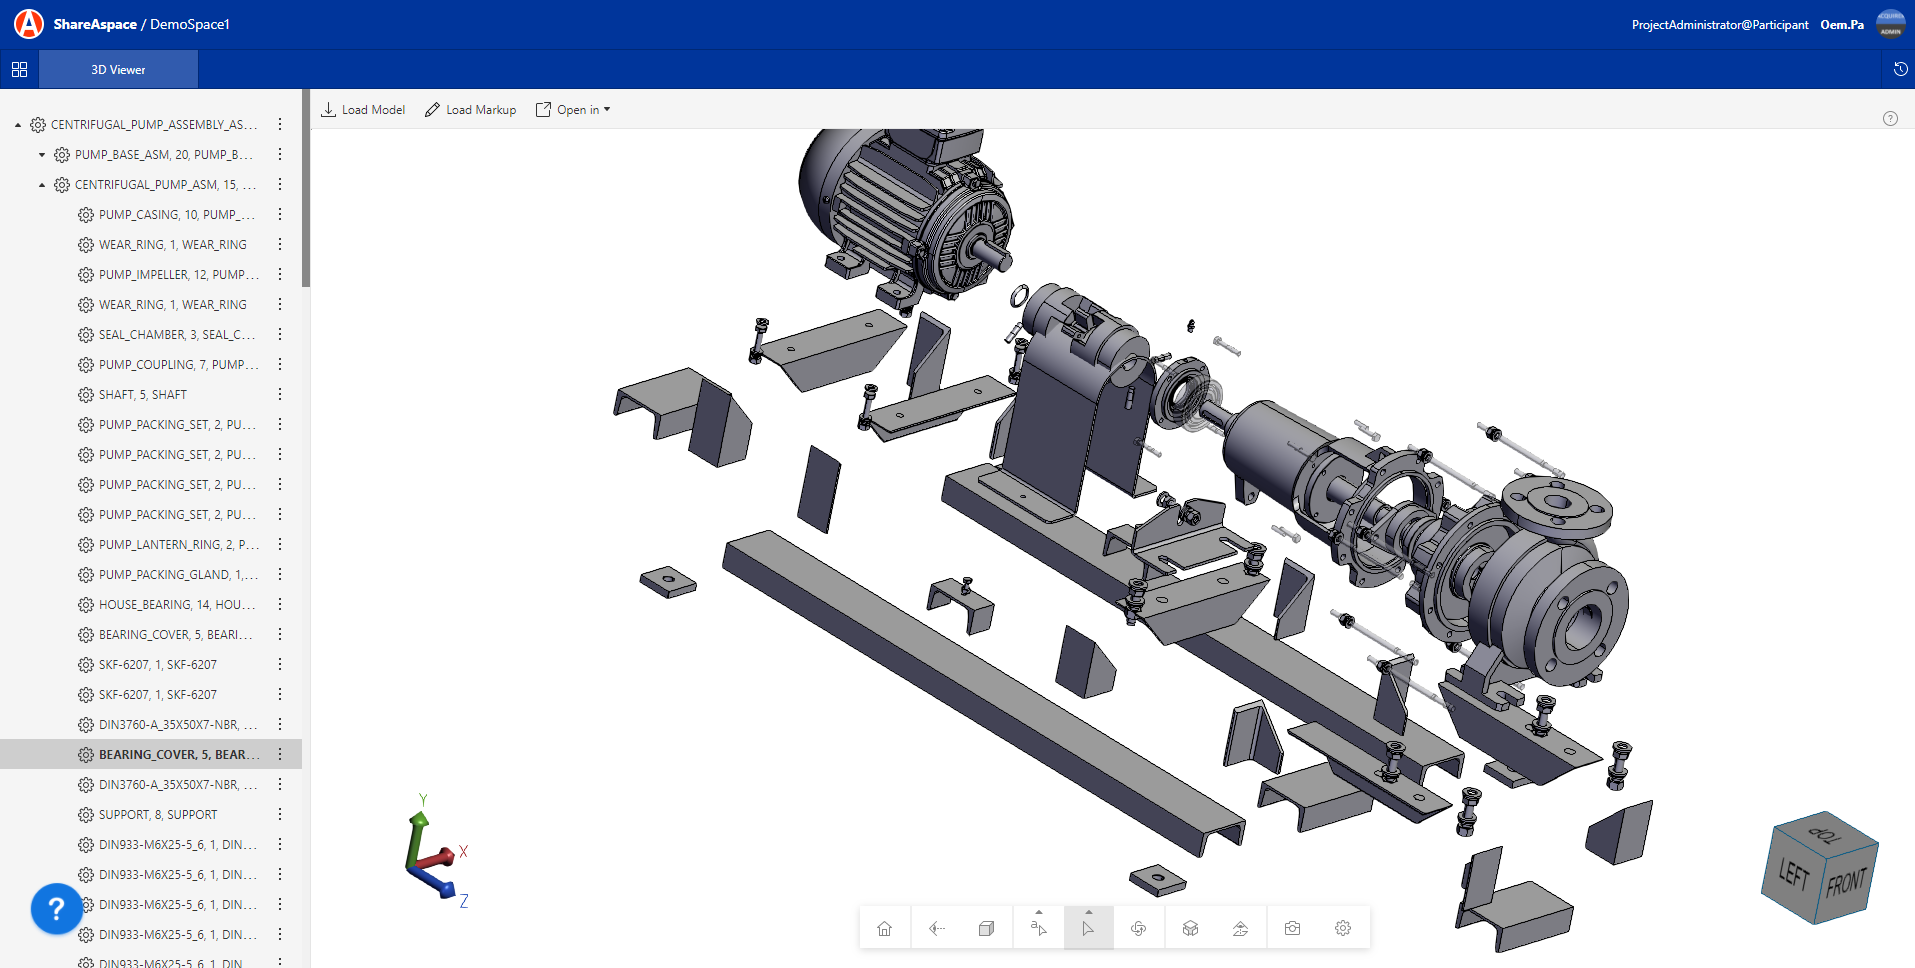Click the text annotation pointer tool
This screenshot has width=1915, height=968.
tap(1038, 928)
